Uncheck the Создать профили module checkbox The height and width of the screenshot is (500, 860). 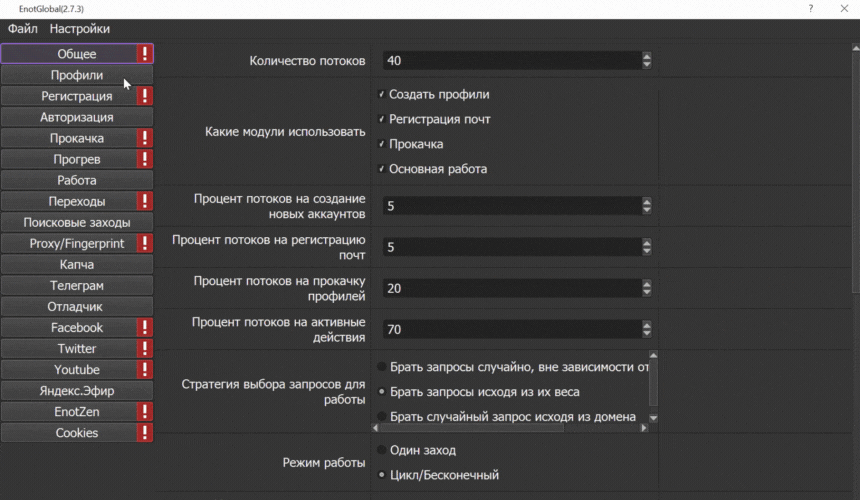click(x=382, y=94)
